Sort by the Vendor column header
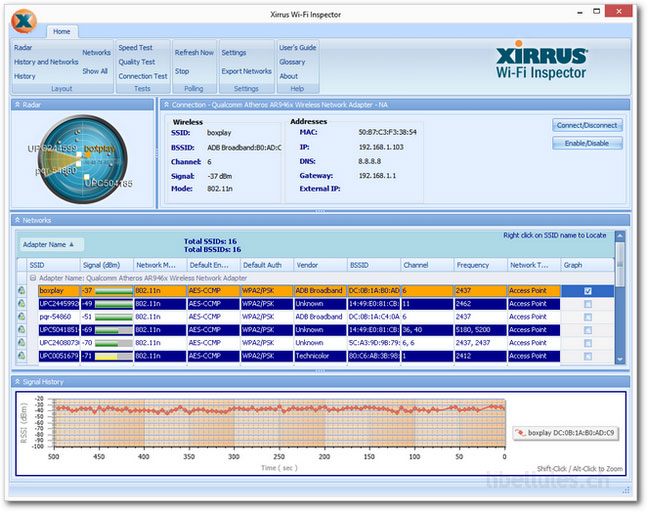The width and height of the screenshot is (648, 512). coord(320,265)
